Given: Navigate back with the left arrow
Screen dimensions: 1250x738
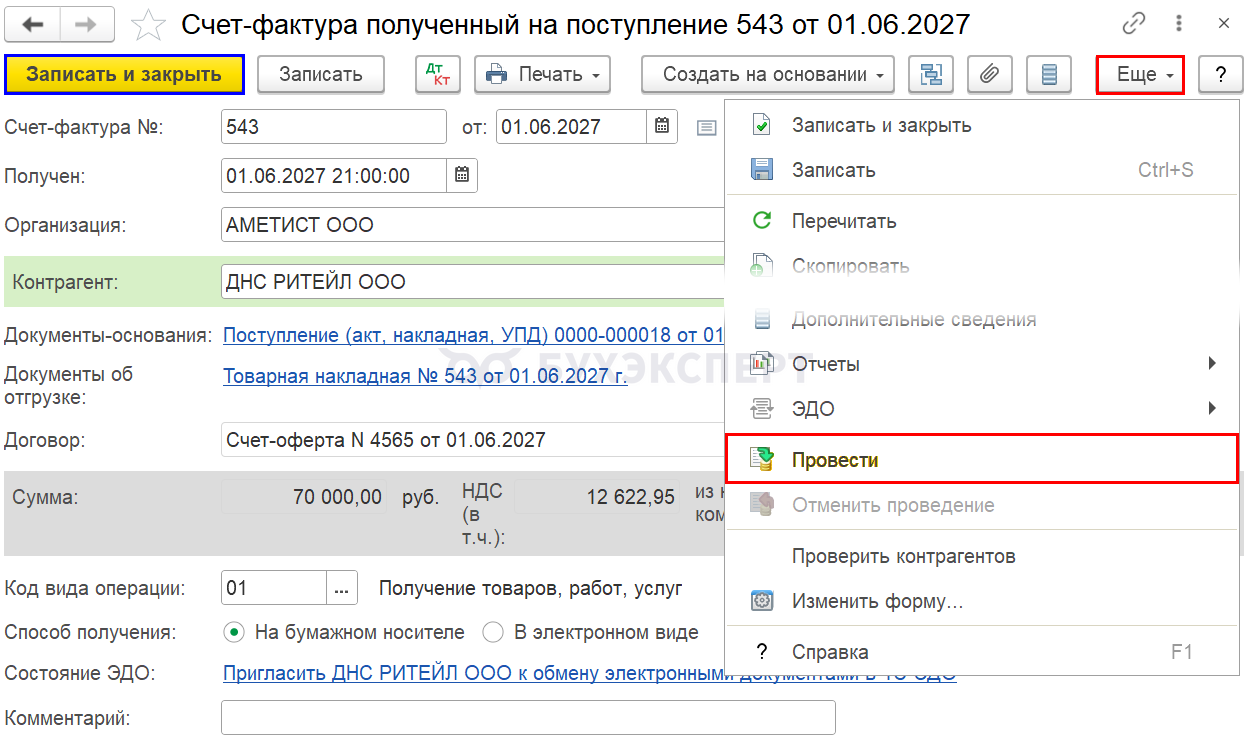Looking at the screenshot, I should click(x=33, y=24).
